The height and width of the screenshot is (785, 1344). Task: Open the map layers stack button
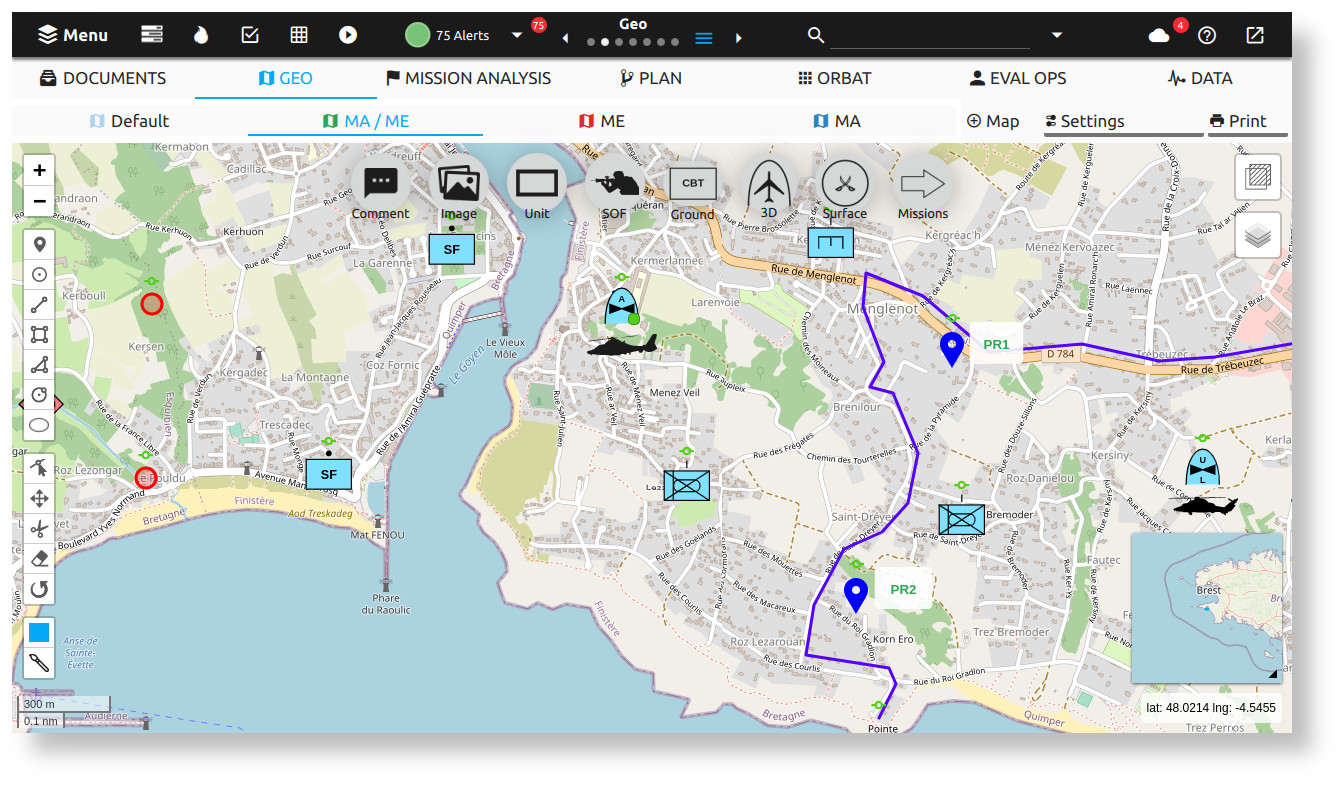1258,236
